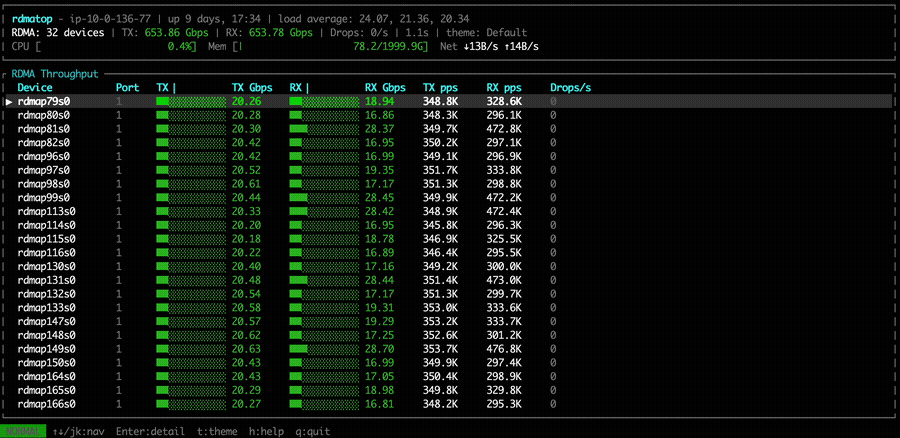Select the rdmap164s0 device name
The width and height of the screenshot is (900, 438).
[46, 377]
